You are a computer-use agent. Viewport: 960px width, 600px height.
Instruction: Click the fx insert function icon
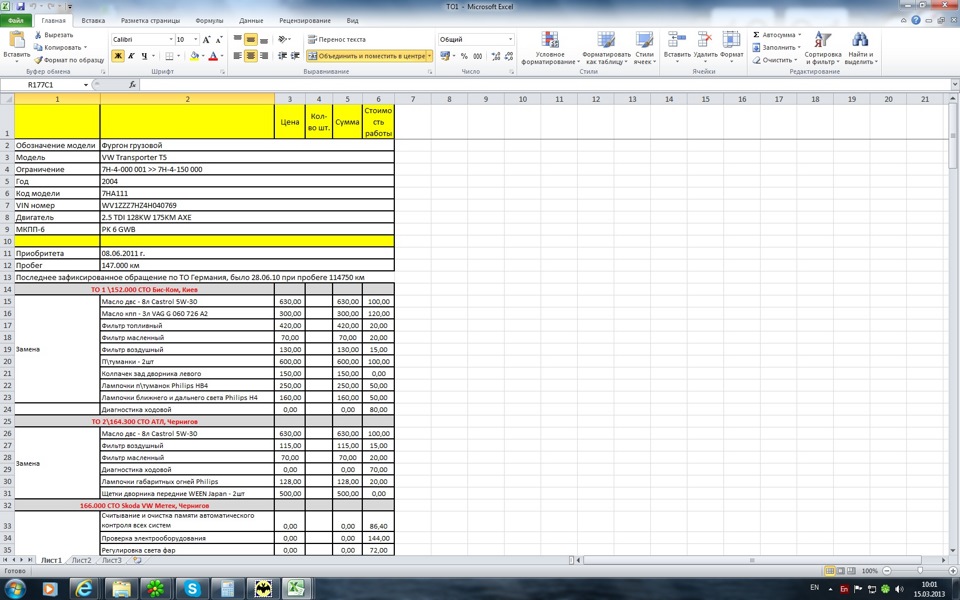click(x=132, y=84)
